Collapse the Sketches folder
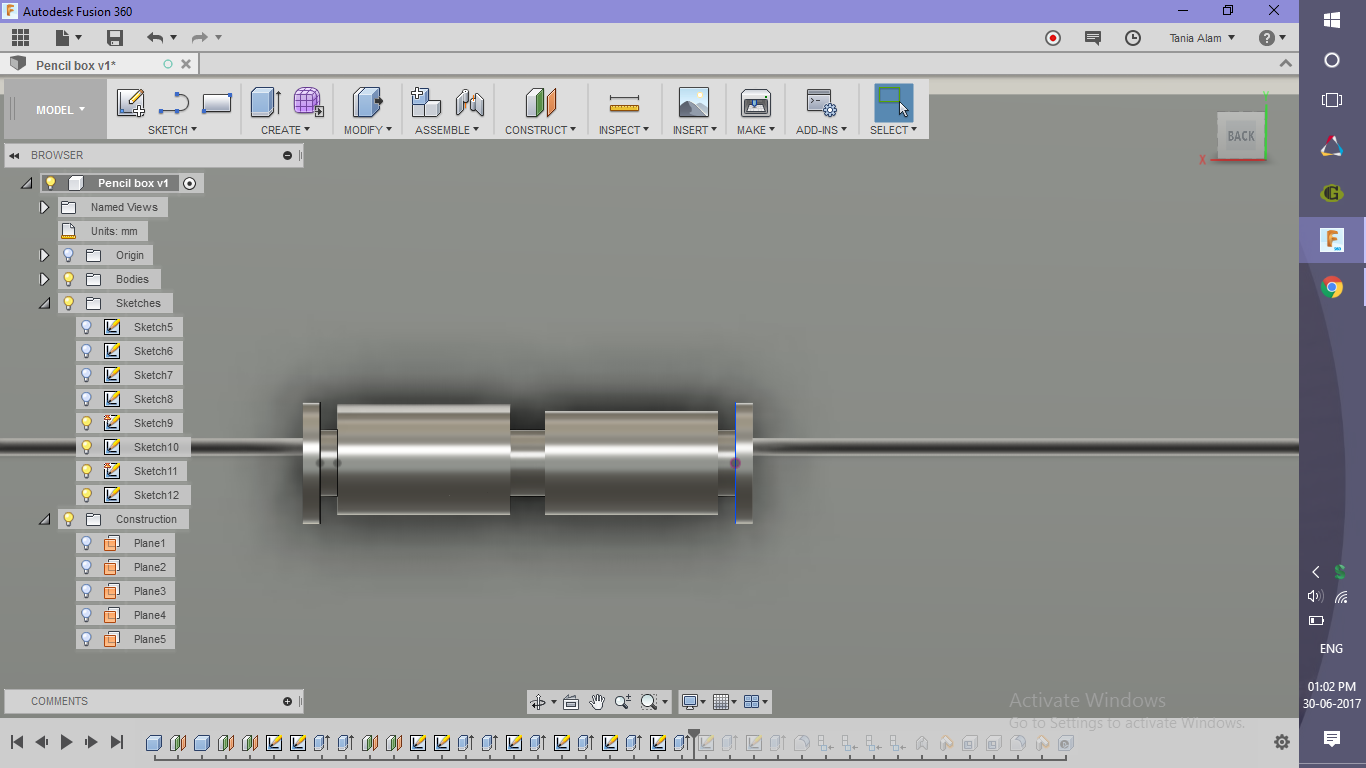Image resolution: width=1366 pixels, height=768 pixels. click(44, 303)
